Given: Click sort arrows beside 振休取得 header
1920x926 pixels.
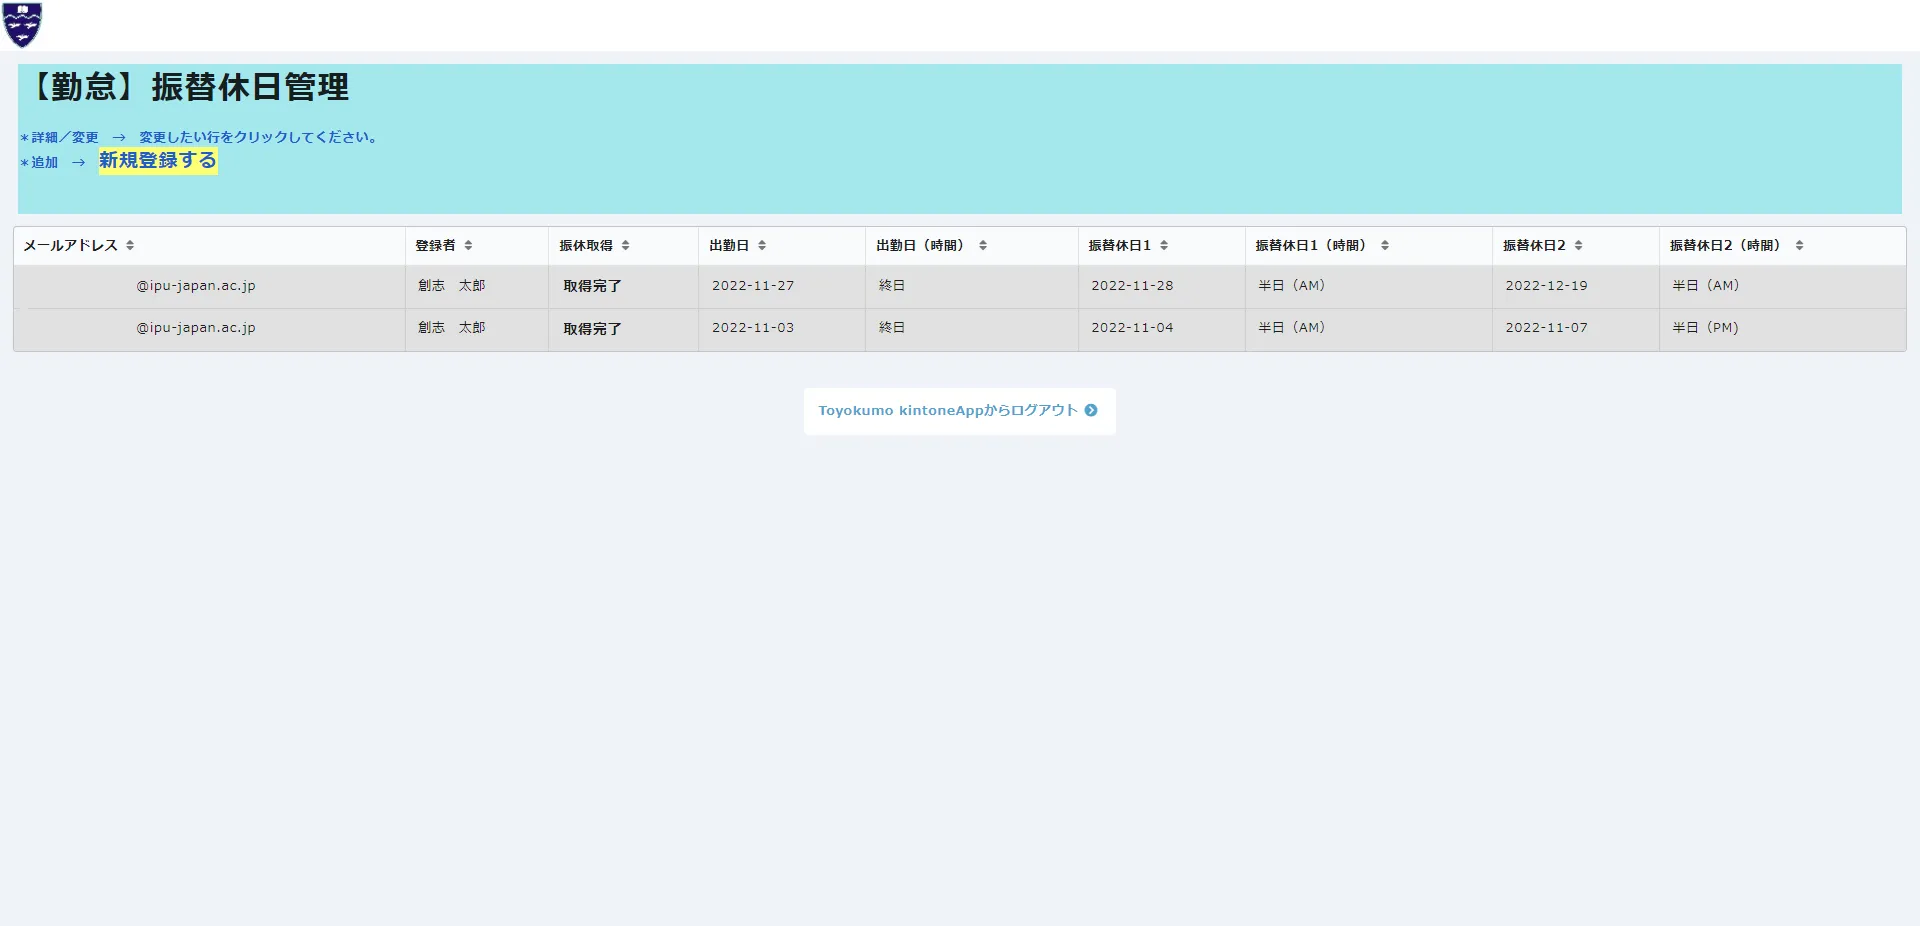Looking at the screenshot, I should (x=625, y=246).
